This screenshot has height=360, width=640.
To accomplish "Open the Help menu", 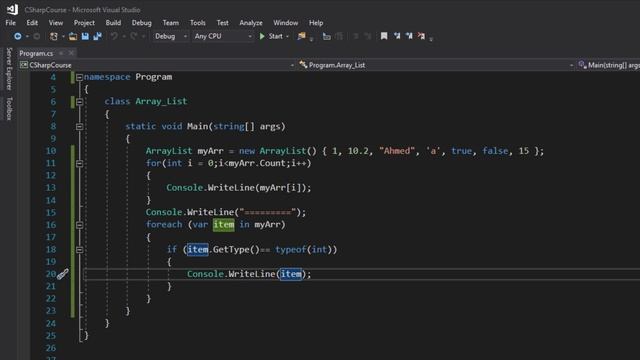I will pyautogui.click(x=316, y=23).
